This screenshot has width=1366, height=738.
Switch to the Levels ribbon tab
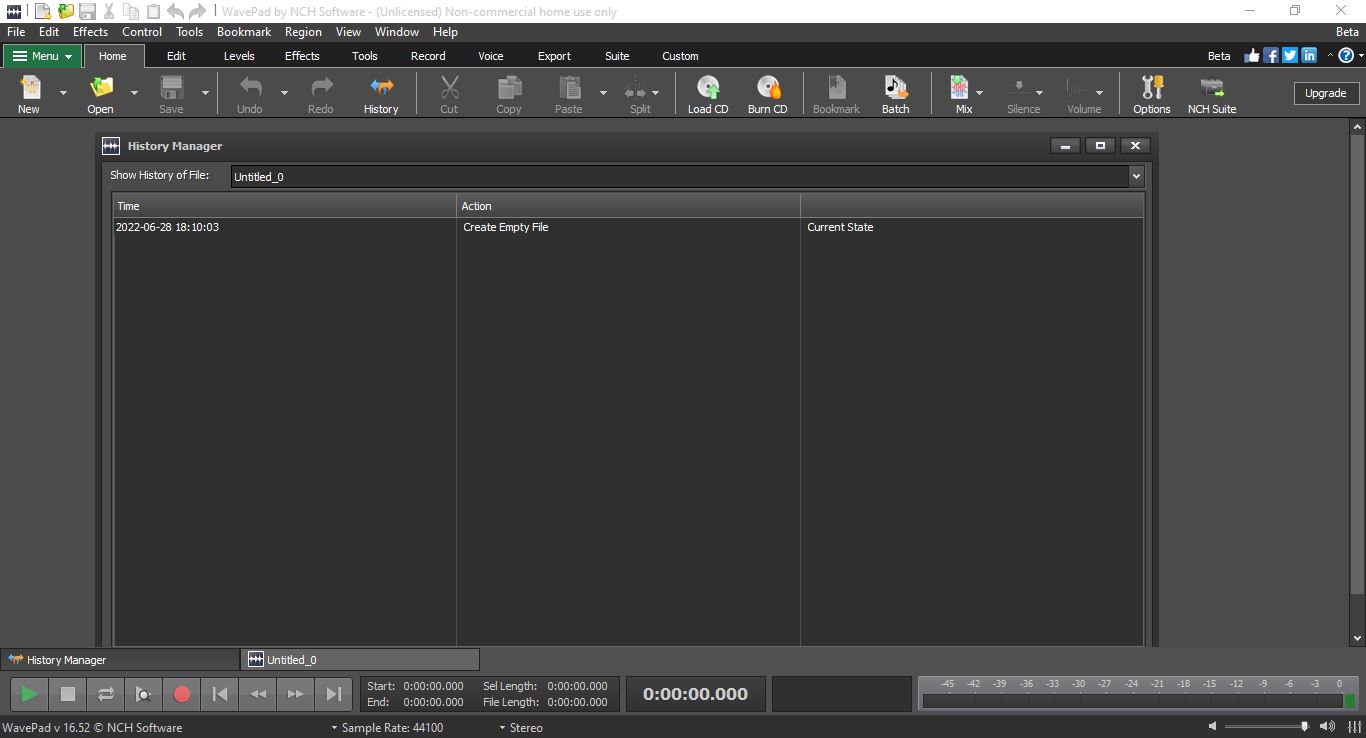(x=239, y=56)
